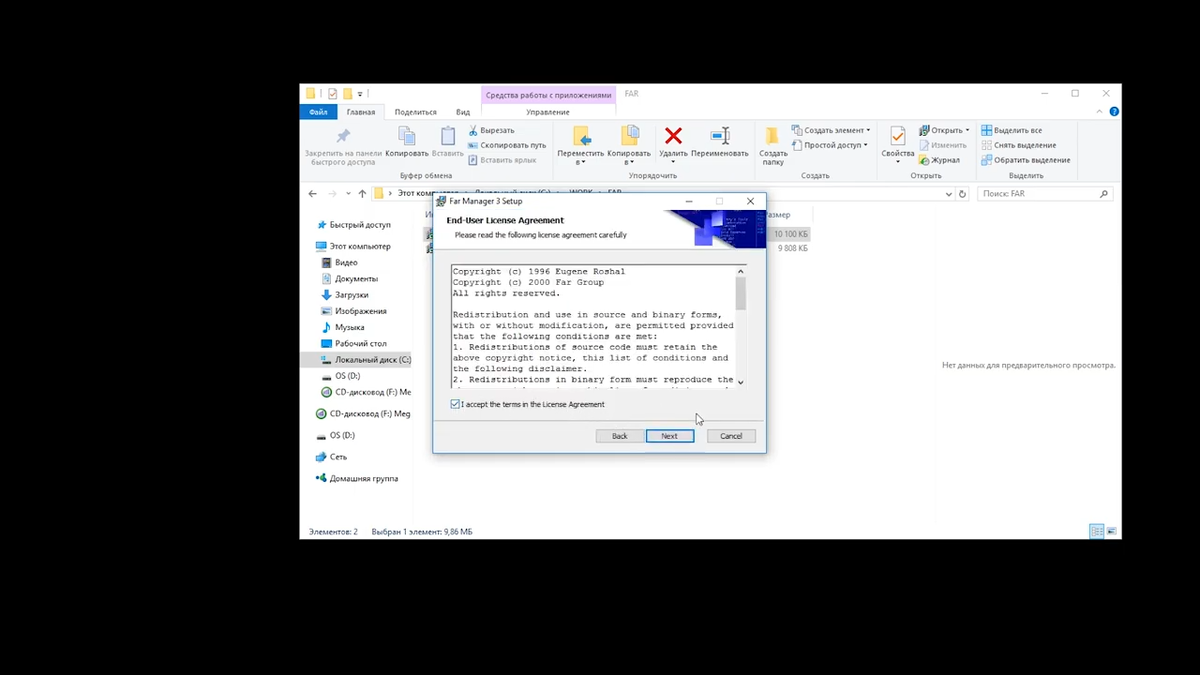This screenshot has height=675, width=1200.
Task: Open Рабочий стол in navigation pane
Action: tap(353, 343)
